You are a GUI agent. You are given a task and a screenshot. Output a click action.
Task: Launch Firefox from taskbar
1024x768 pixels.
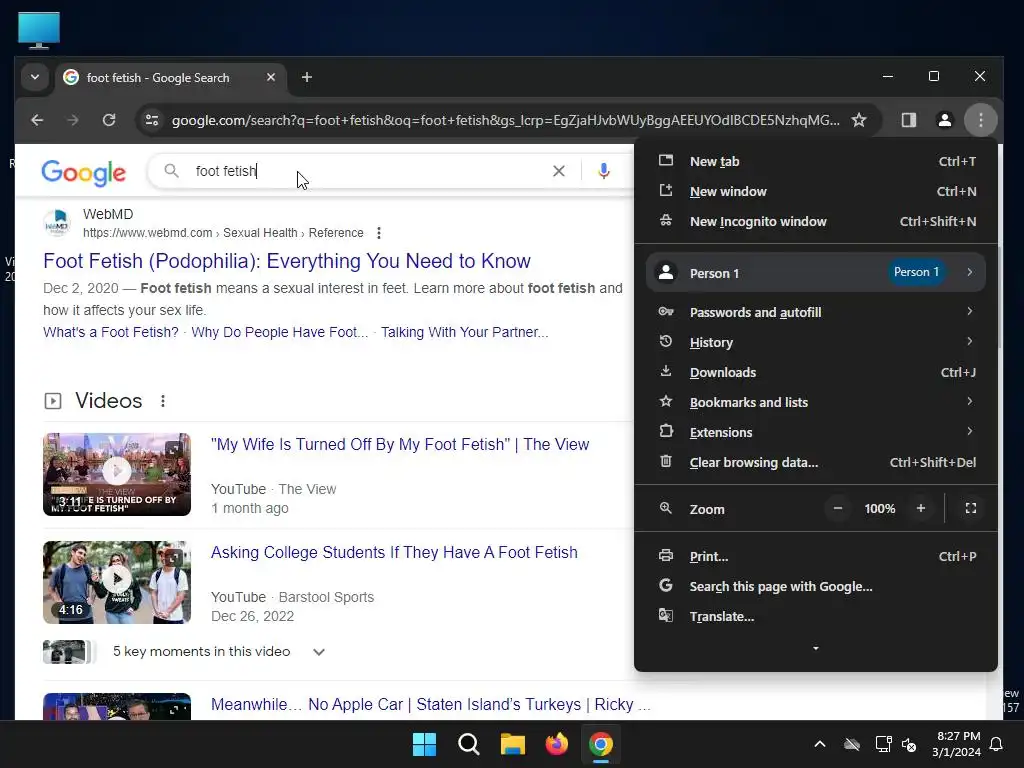[557, 744]
